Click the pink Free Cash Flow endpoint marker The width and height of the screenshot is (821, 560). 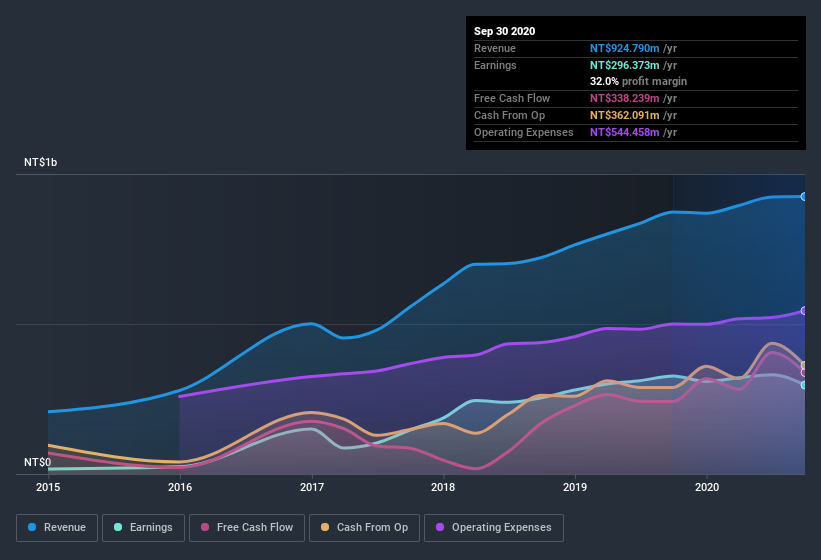pyautogui.click(x=803, y=373)
